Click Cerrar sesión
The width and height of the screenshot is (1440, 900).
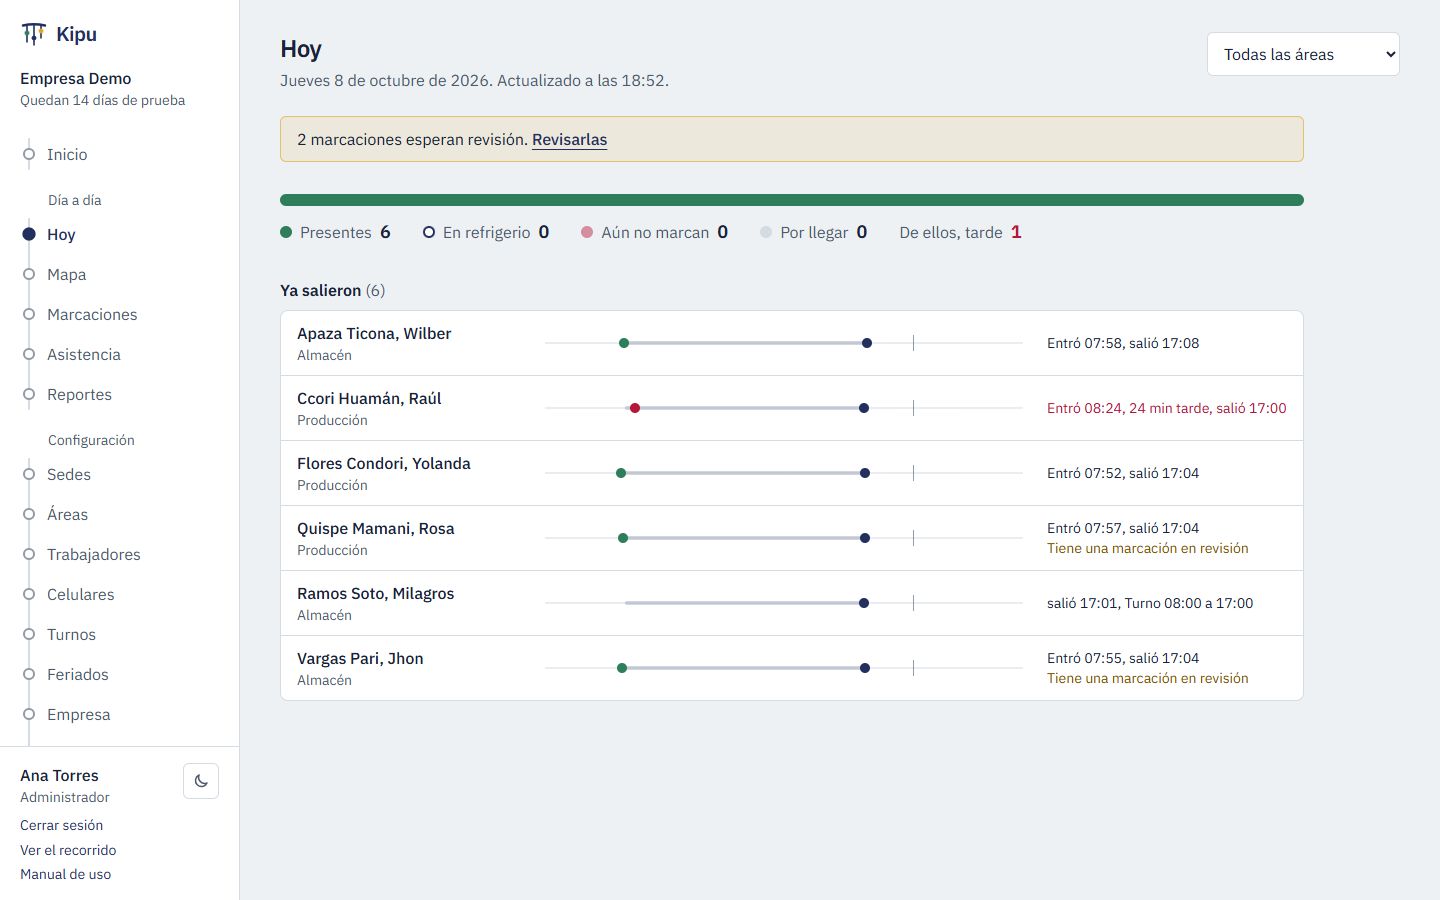pos(61,825)
